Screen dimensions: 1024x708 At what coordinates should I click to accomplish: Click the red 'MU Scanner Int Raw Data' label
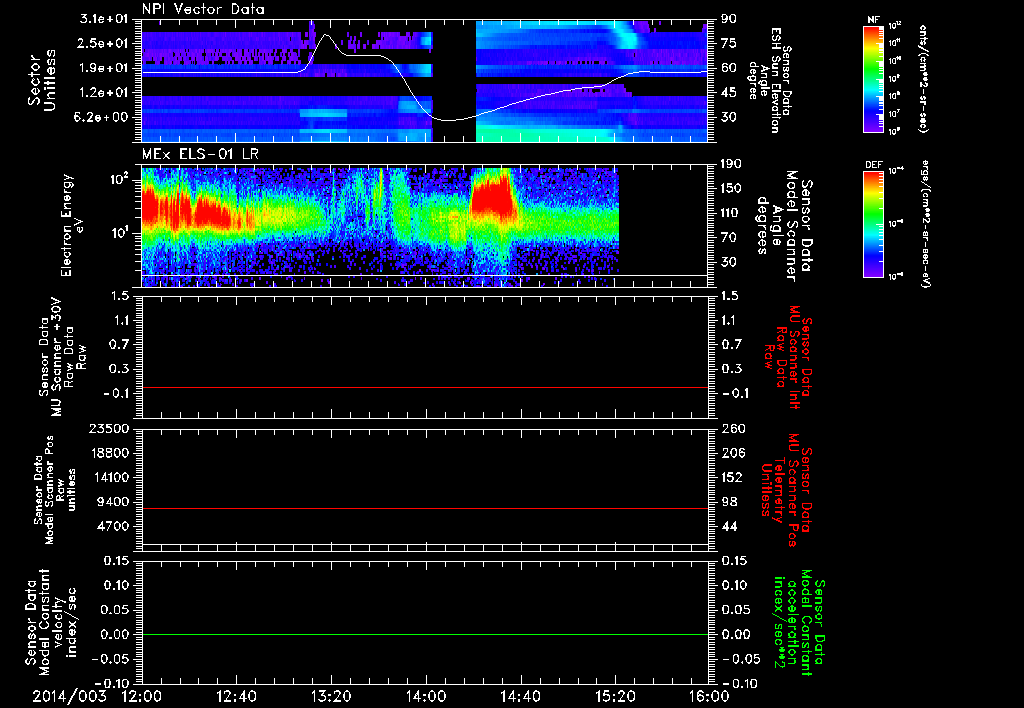coord(788,357)
